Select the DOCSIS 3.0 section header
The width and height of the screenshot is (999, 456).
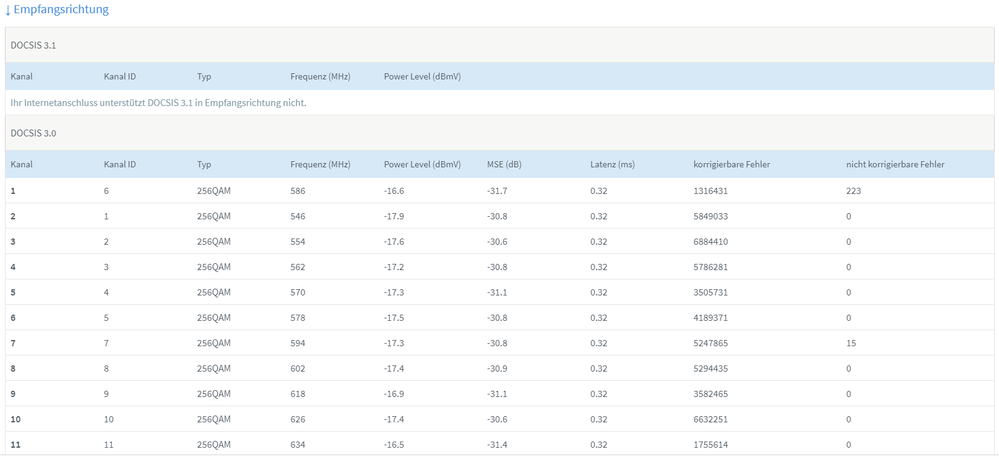pos(499,133)
